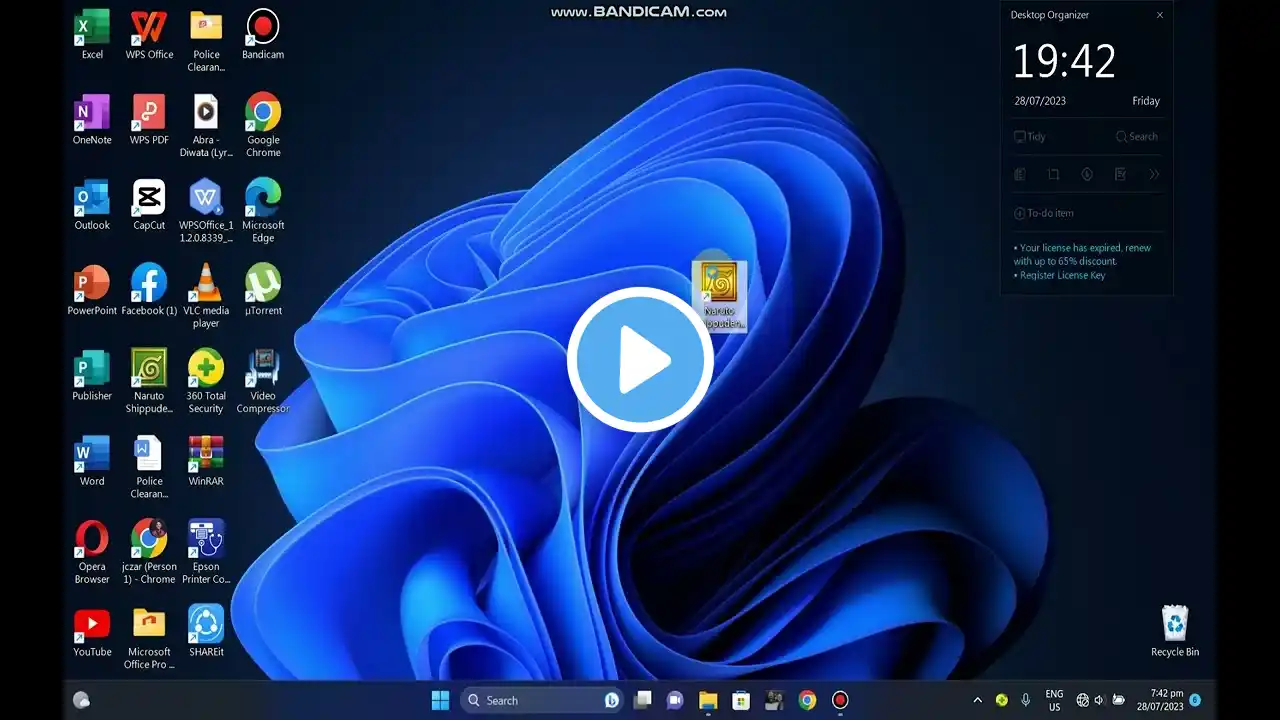Select the Abra - Diwata media file

click(206, 126)
